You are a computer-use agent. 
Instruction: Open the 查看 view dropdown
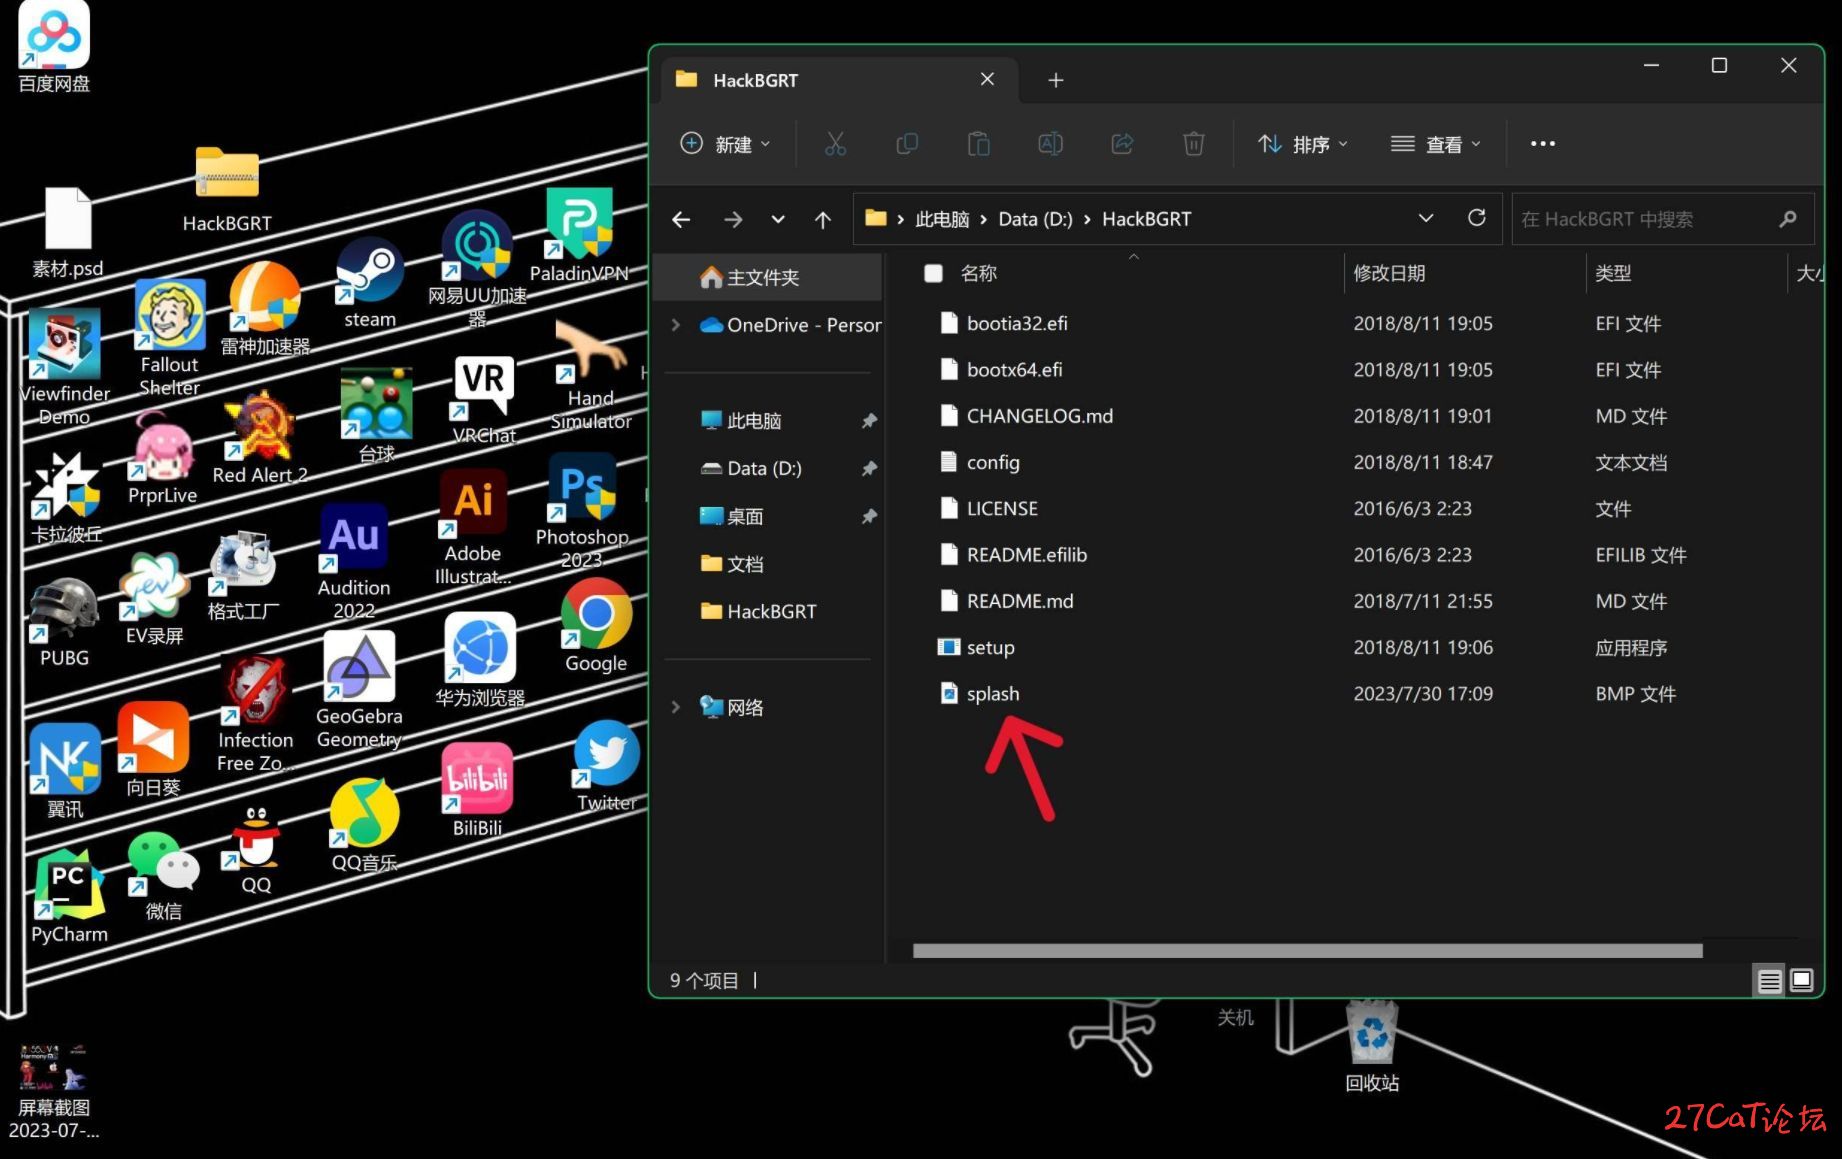(x=1435, y=144)
